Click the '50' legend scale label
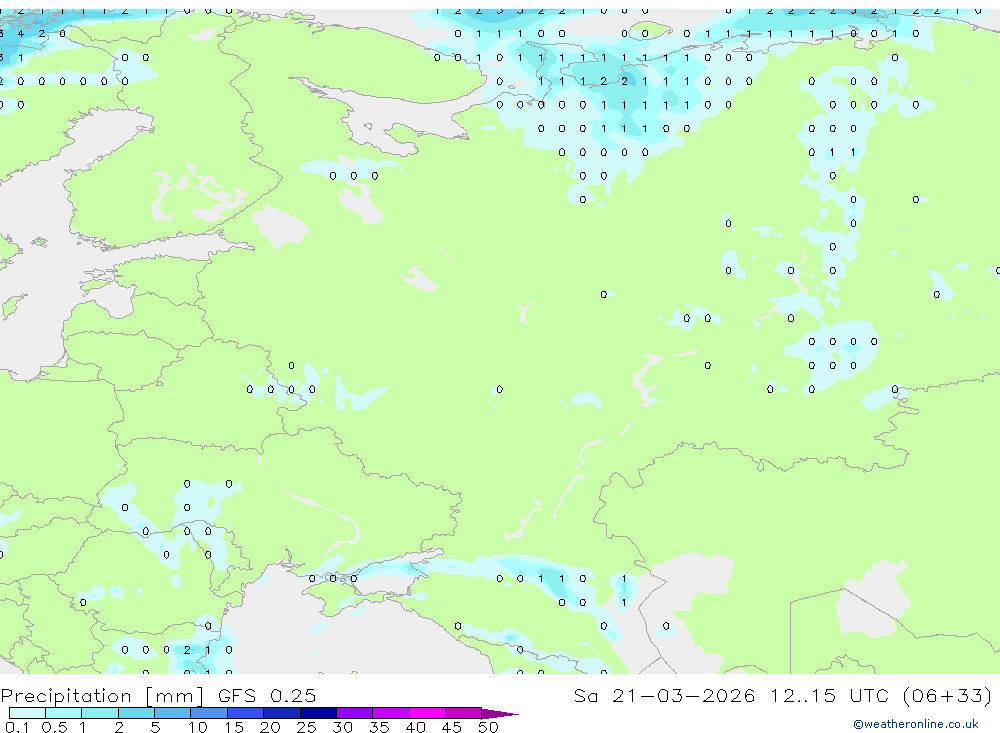The image size is (1000, 733). click(x=489, y=727)
